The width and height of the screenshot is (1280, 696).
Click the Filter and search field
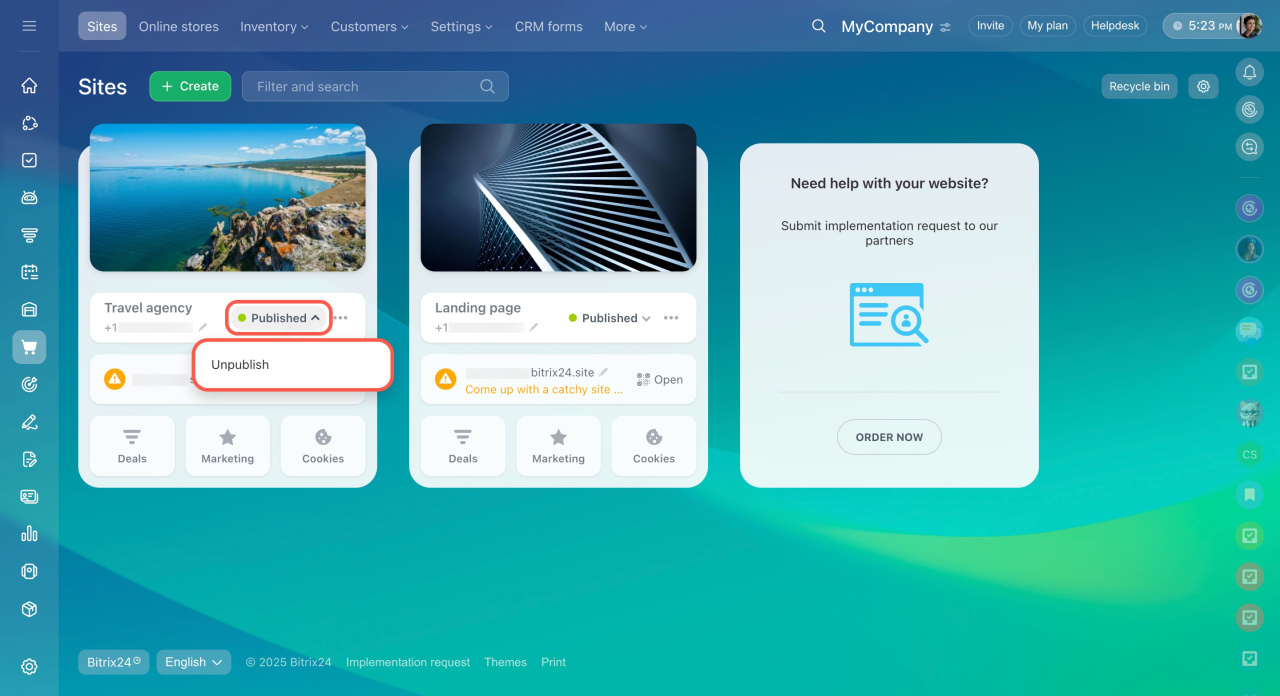click(x=375, y=86)
